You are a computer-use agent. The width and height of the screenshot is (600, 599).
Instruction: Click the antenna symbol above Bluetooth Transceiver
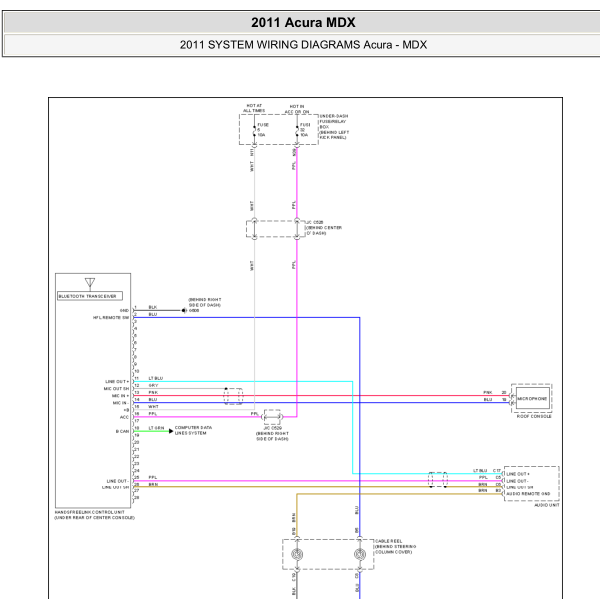(x=90, y=284)
